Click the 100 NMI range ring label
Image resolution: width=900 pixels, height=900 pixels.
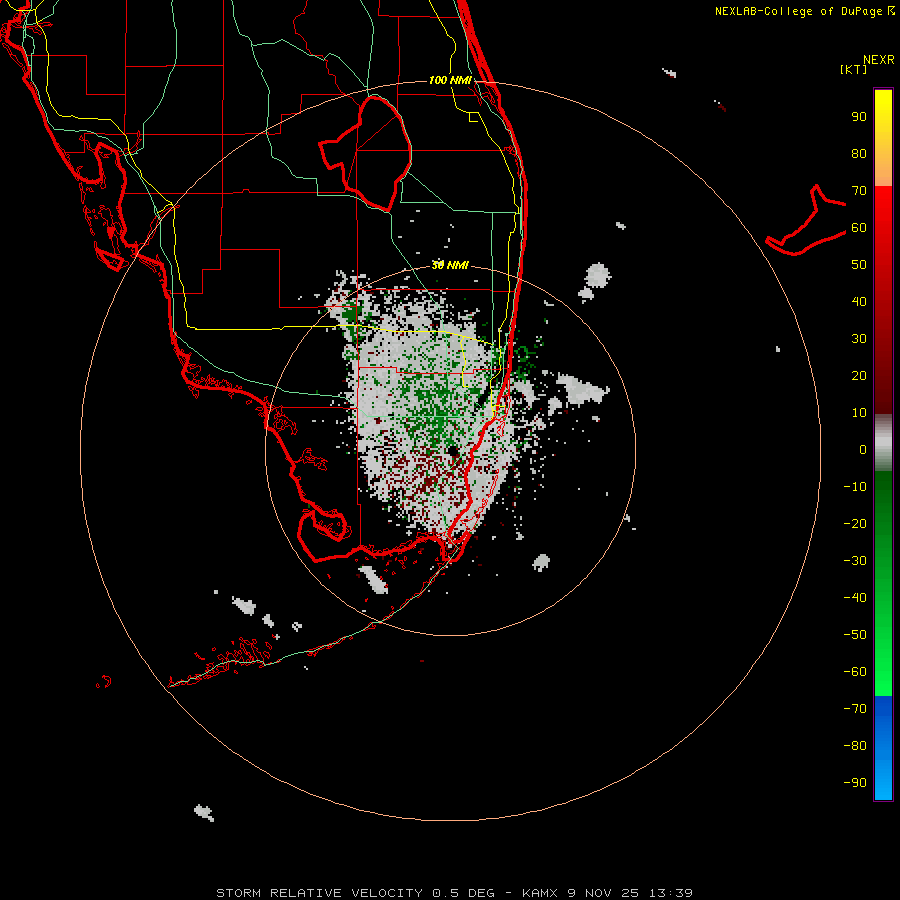pos(450,80)
